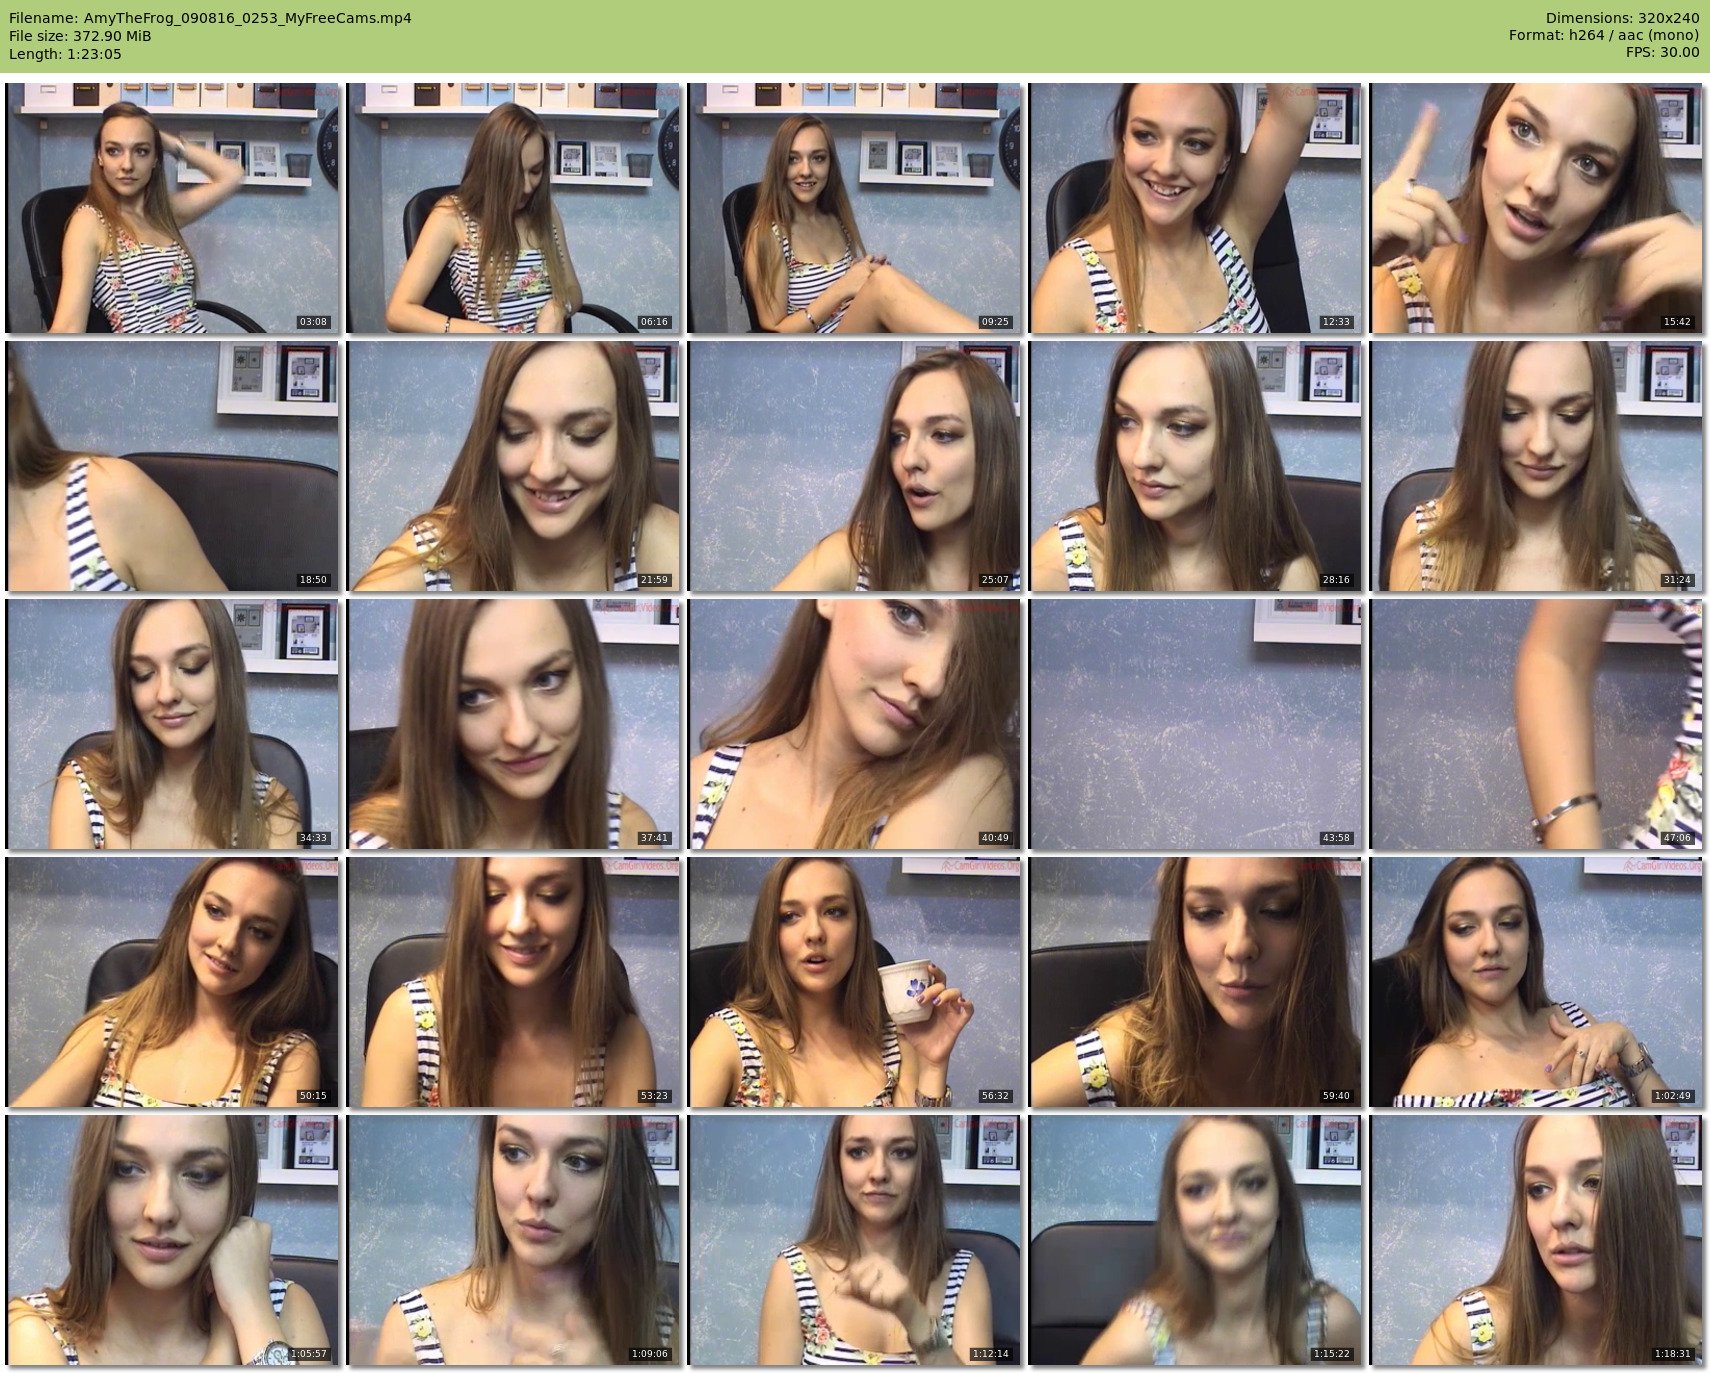Choose the frame stamped 1:02:49
The width and height of the screenshot is (1710, 1373).
[x=1536, y=982]
